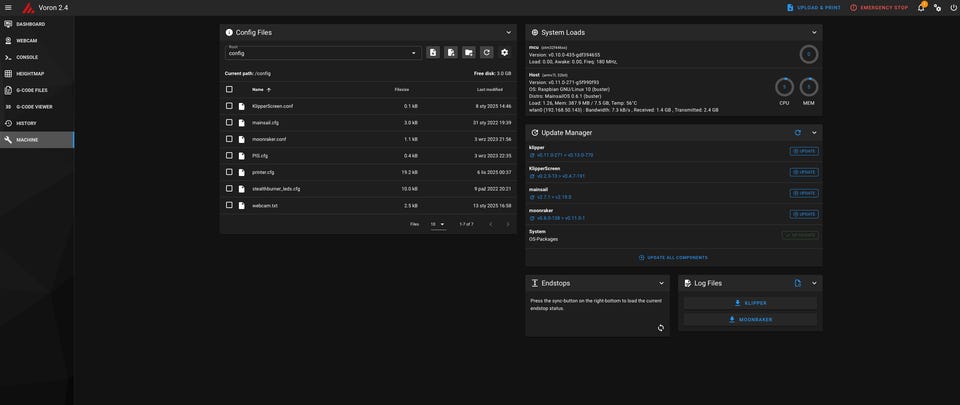Click the create new folder icon

pyautogui.click(x=468, y=53)
